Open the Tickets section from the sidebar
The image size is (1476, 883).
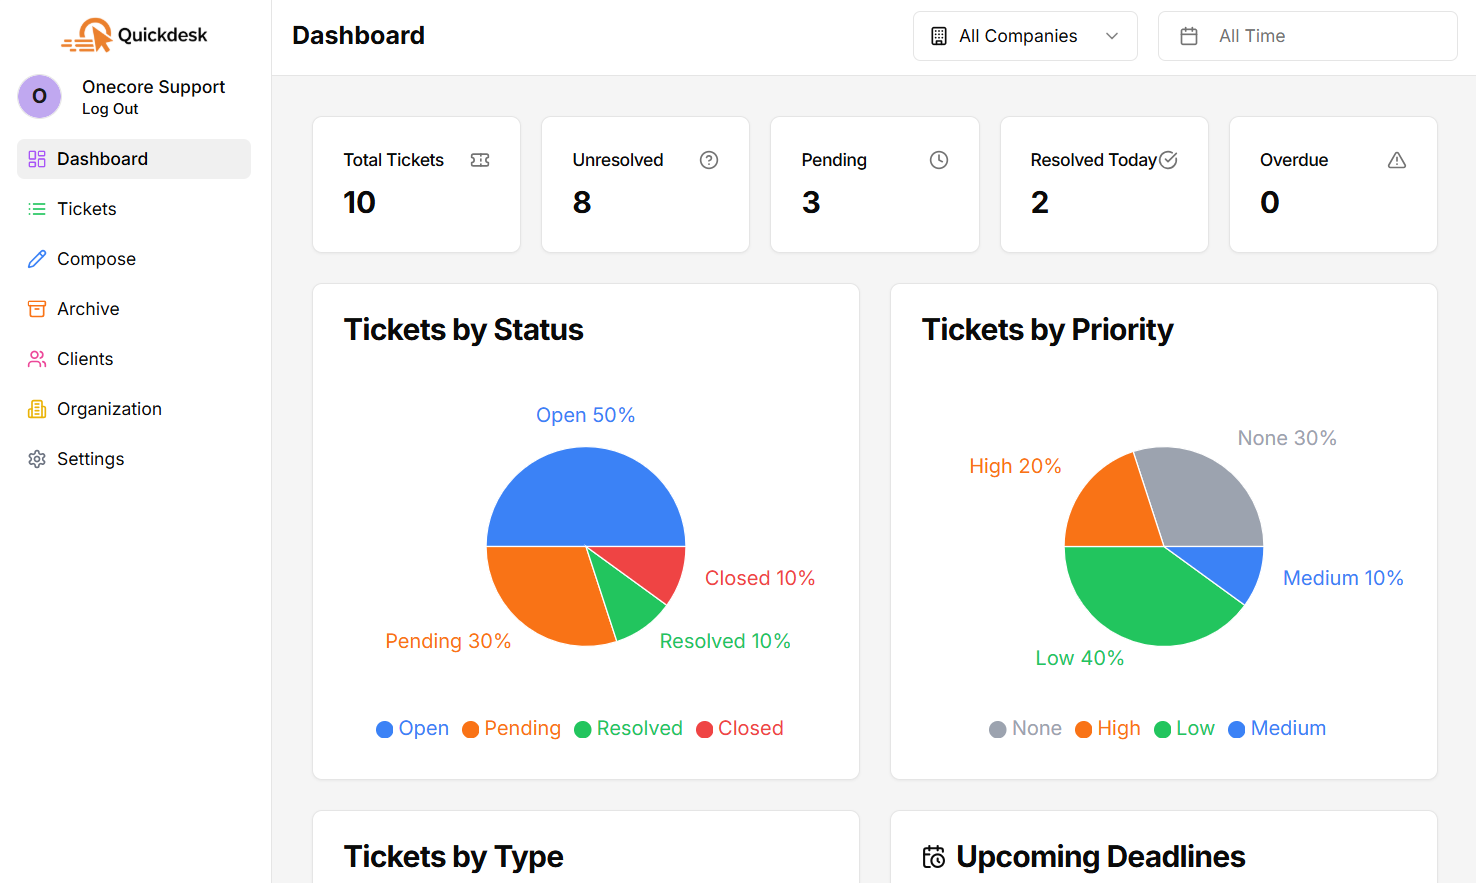(84, 208)
